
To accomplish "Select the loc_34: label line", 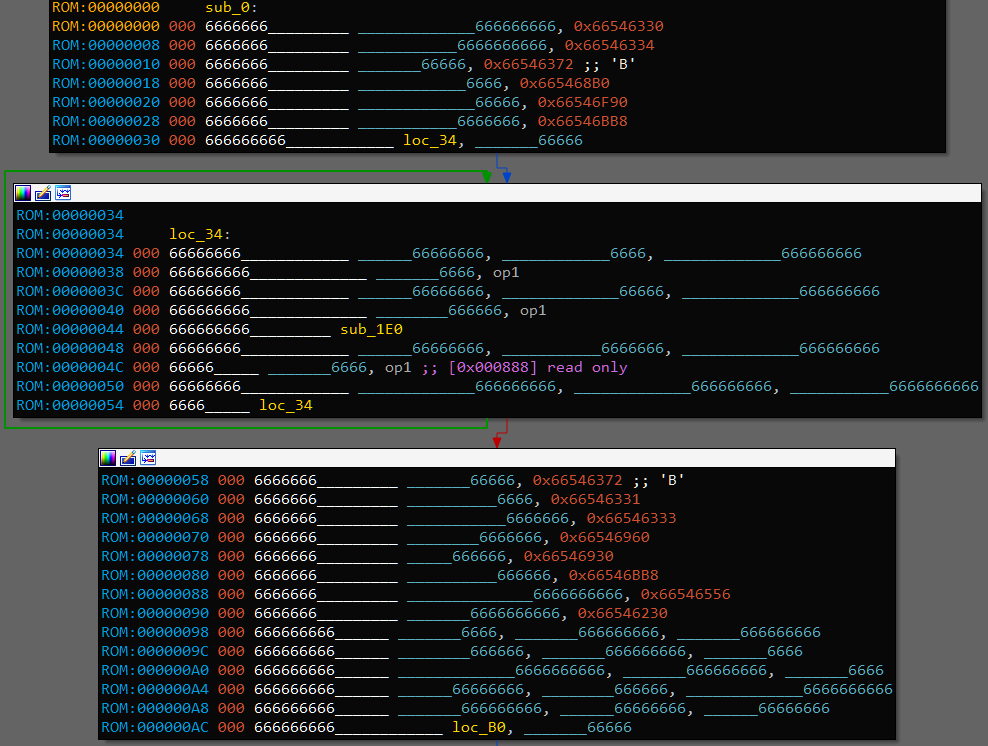I will [x=199, y=234].
